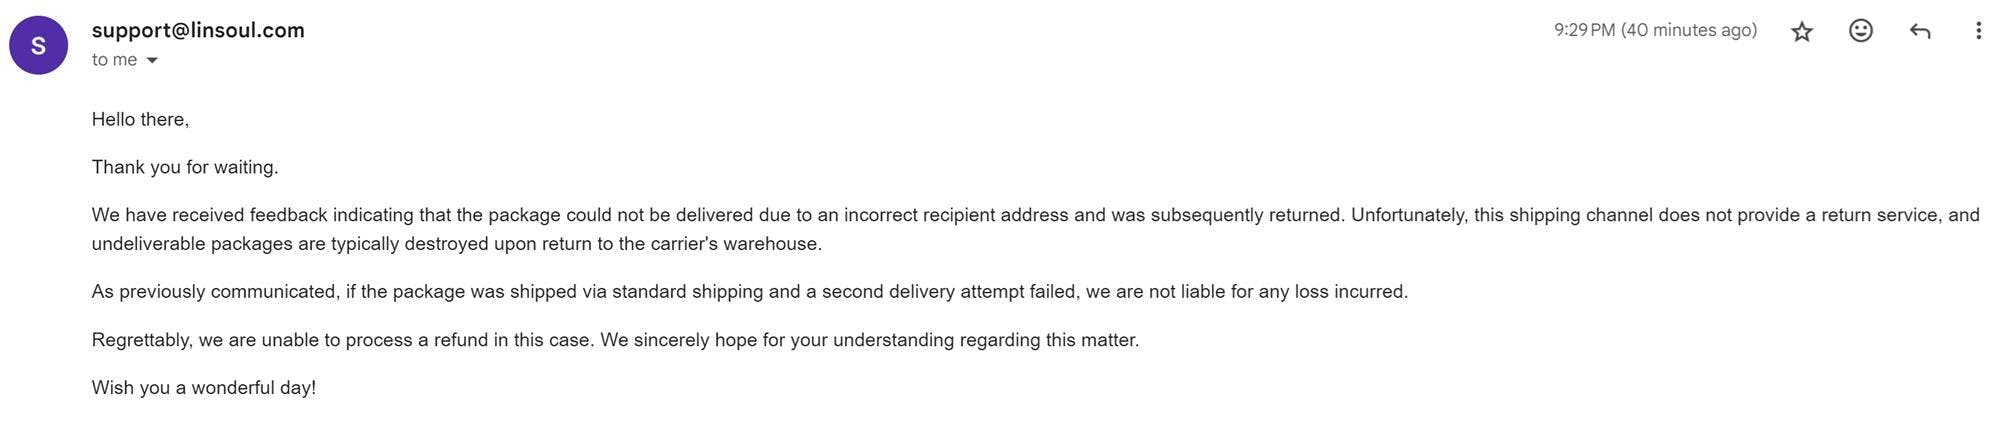This screenshot has width=2000, height=432.
Task: Click the line starting "undeliverable packages are typically"
Action: (x=456, y=244)
